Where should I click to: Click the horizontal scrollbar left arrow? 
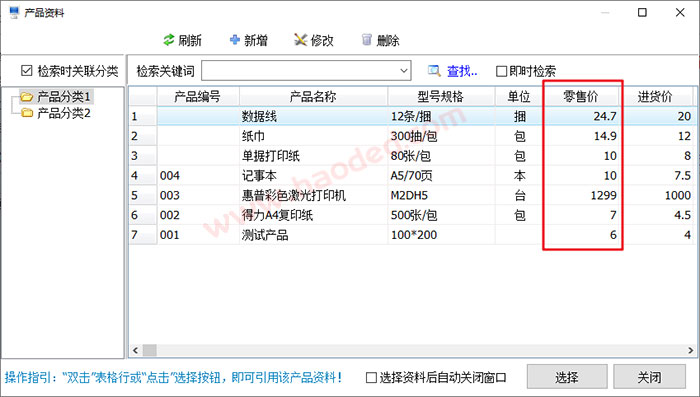click(136, 350)
